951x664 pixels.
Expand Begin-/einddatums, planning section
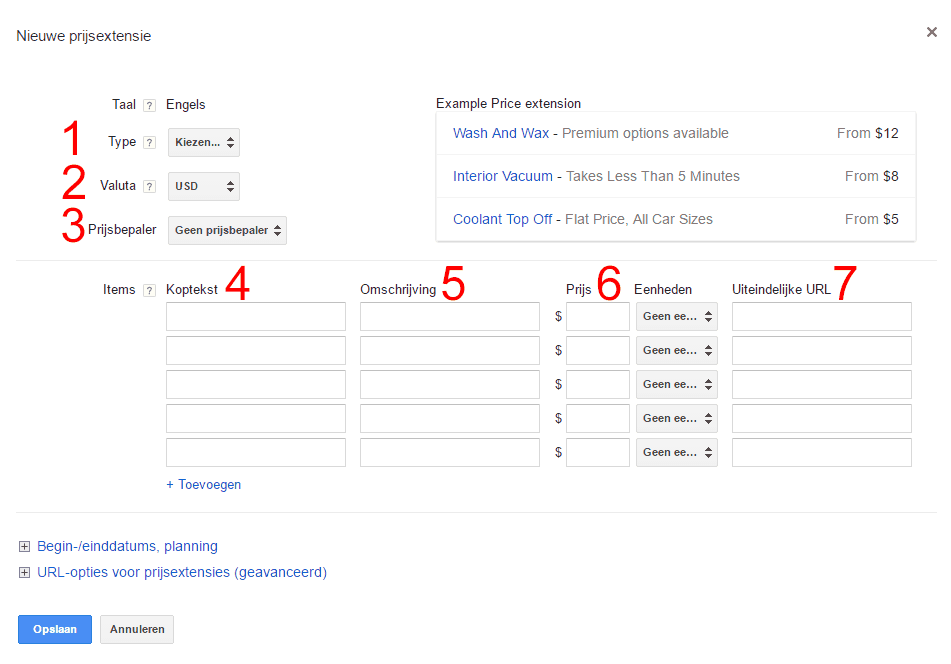pyautogui.click(x=127, y=546)
